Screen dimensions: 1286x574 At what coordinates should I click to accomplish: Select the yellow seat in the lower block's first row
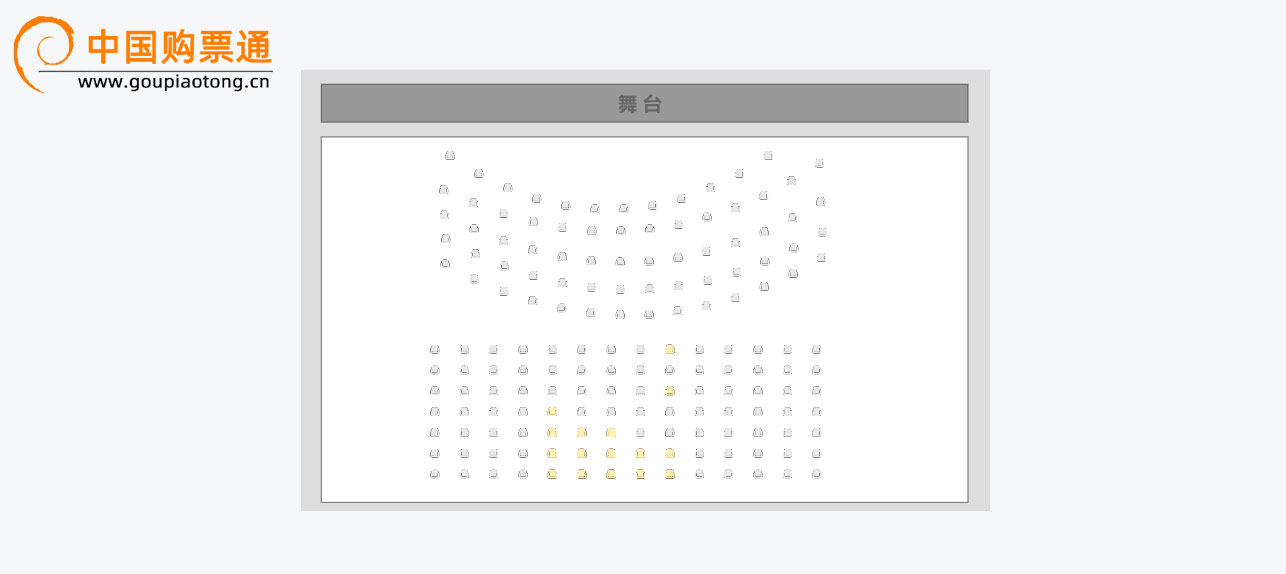point(670,349)
